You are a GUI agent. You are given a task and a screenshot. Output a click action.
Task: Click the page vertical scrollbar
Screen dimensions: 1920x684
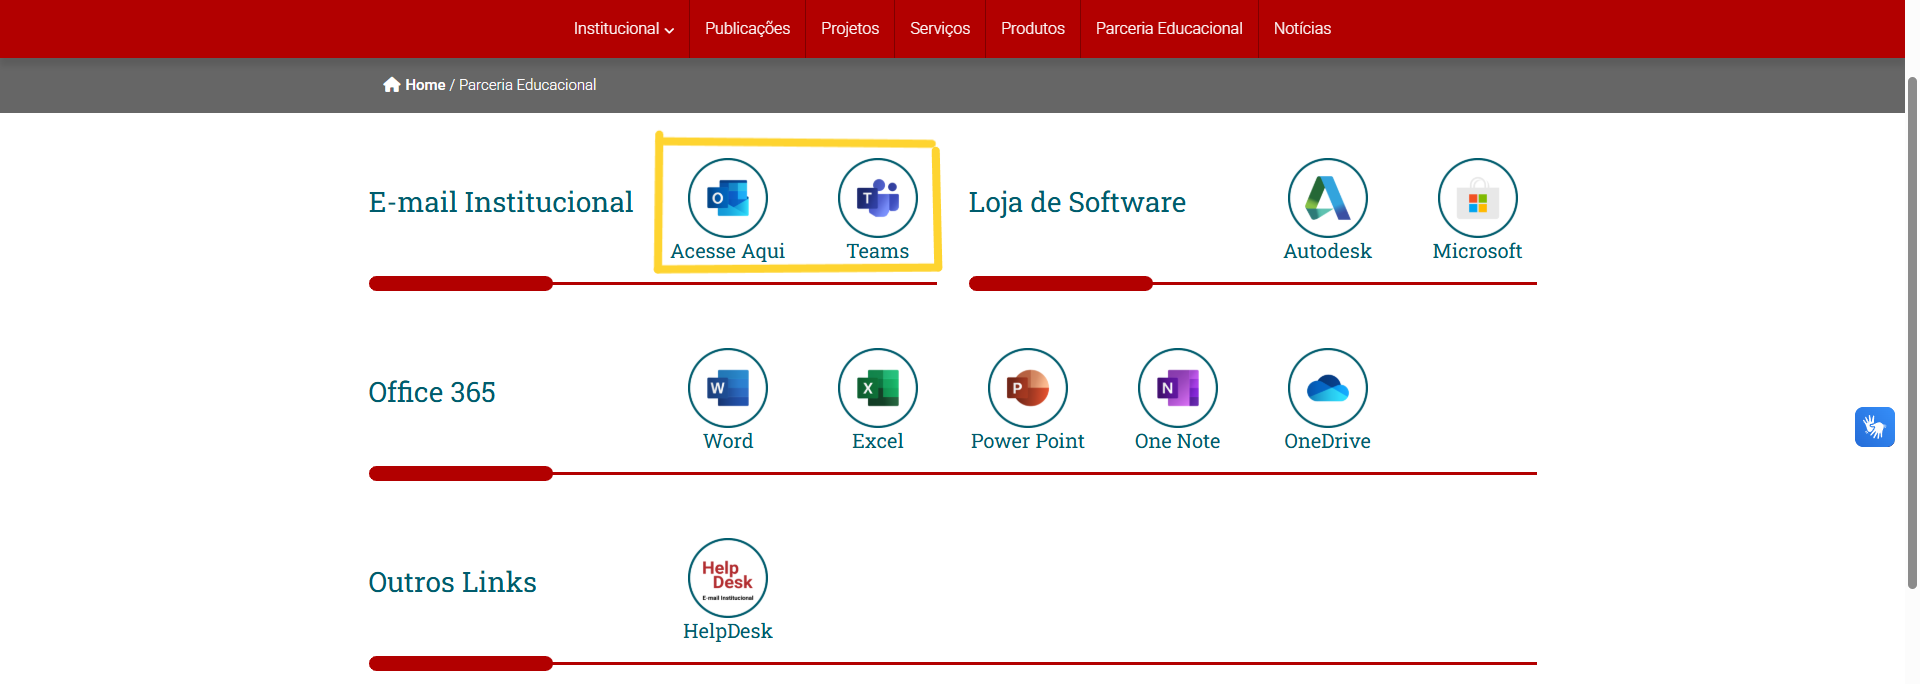click(1912, 330)
